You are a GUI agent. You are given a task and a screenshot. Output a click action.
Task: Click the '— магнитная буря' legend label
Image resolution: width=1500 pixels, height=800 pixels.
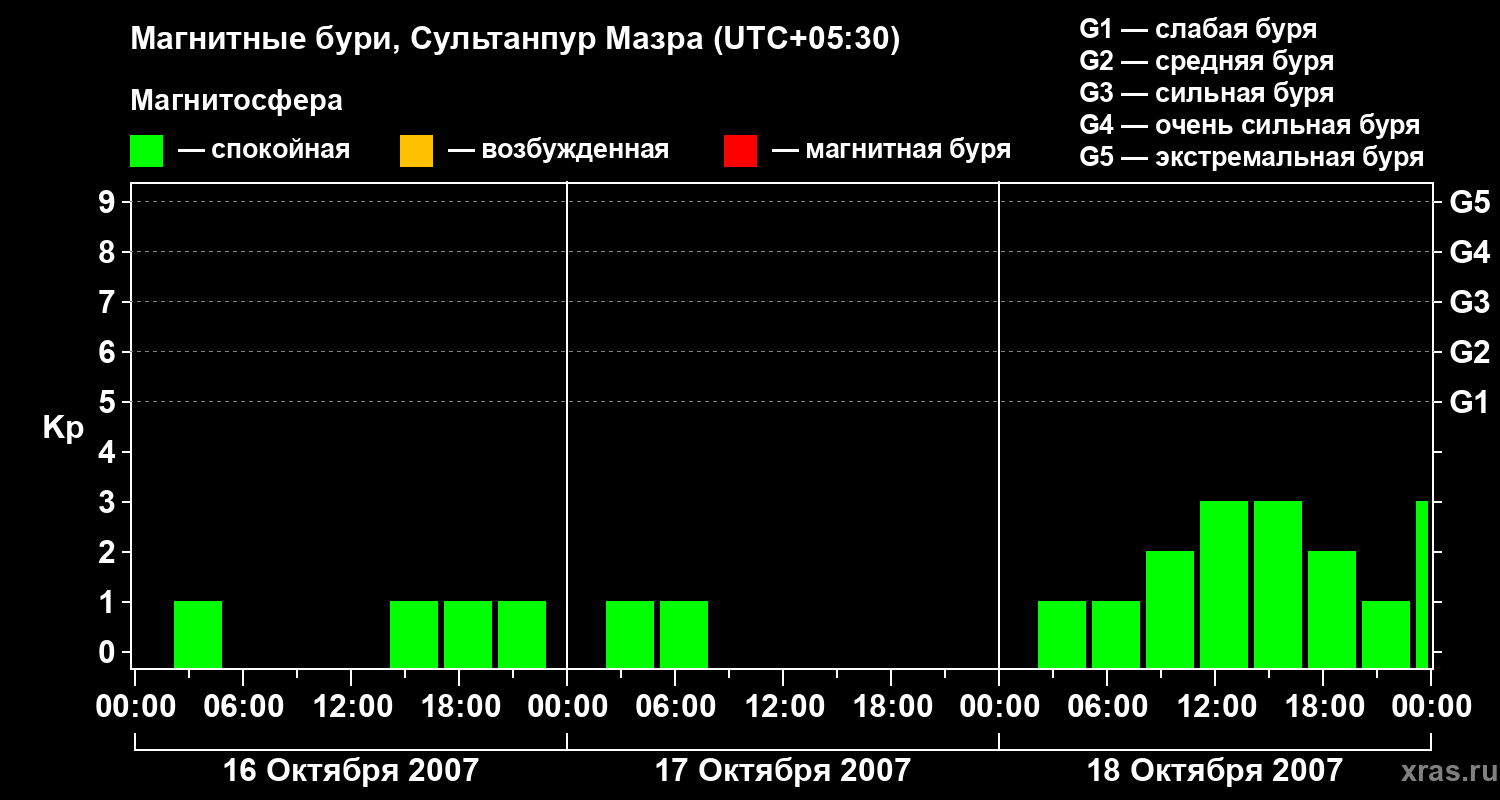pyautogui.click(x=891, y=150)
